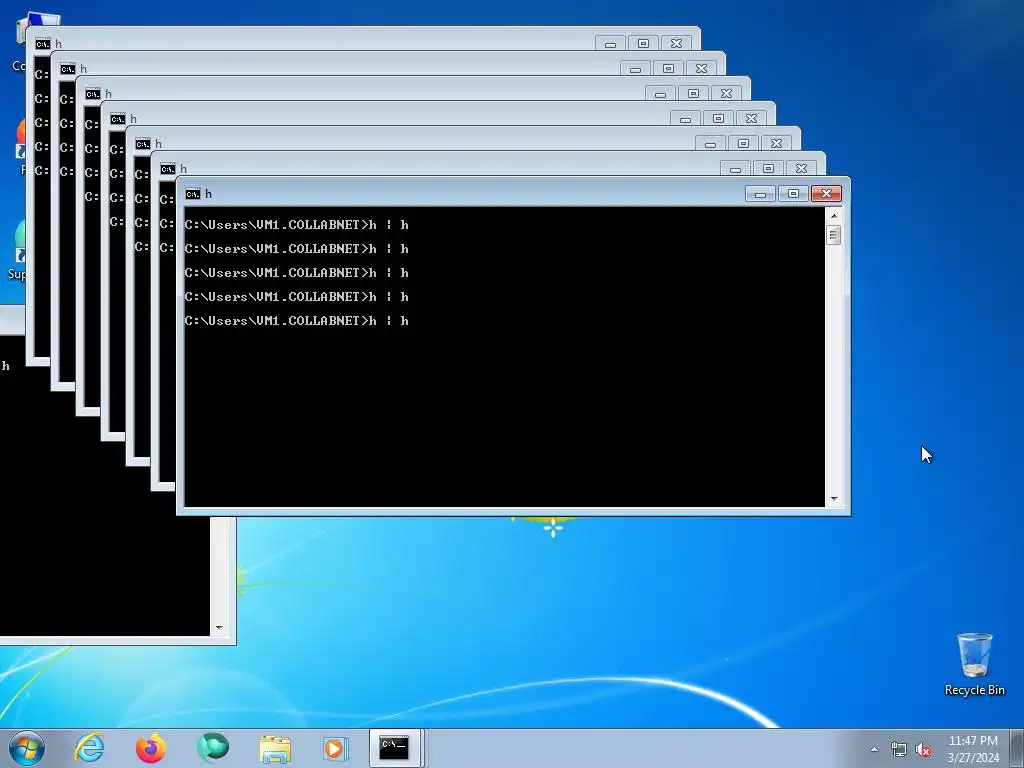Click the green globe browser icon on taskbar

213,748
